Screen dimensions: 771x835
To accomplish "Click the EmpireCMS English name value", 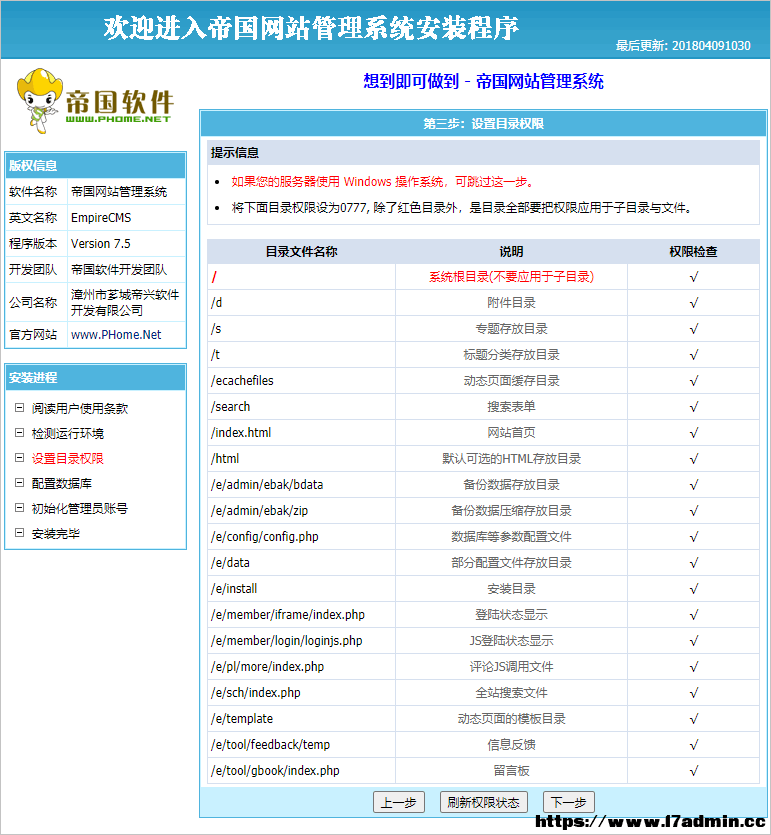I will click(x=101, y=217).
